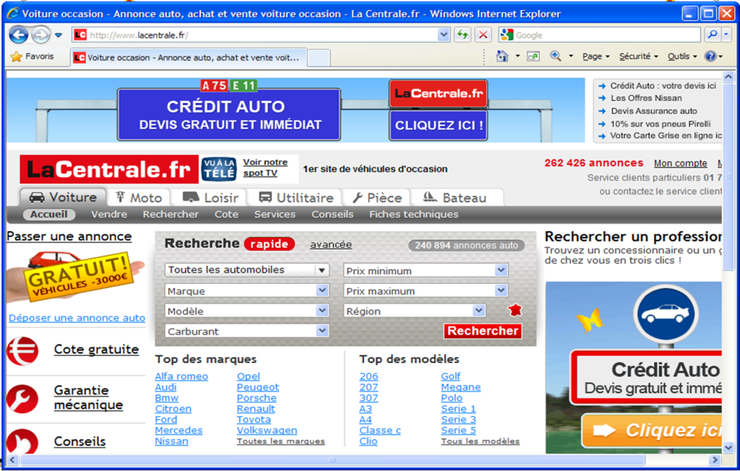Click the Les Offres Nissan link
The height and width of the screenshot is (471, 740).
(646, 98)
